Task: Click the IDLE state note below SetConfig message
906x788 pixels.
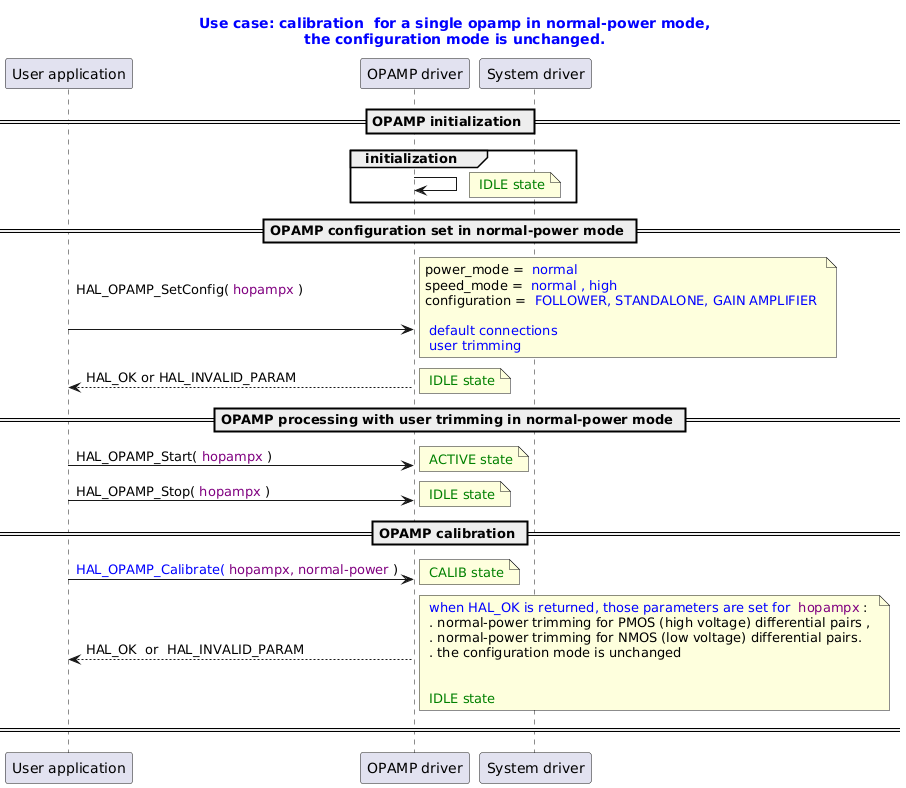Action: 464,381
